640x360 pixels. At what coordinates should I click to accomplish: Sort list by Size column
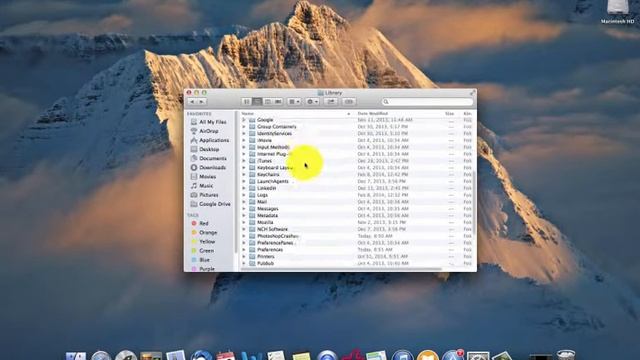click(x=450, y=113)
